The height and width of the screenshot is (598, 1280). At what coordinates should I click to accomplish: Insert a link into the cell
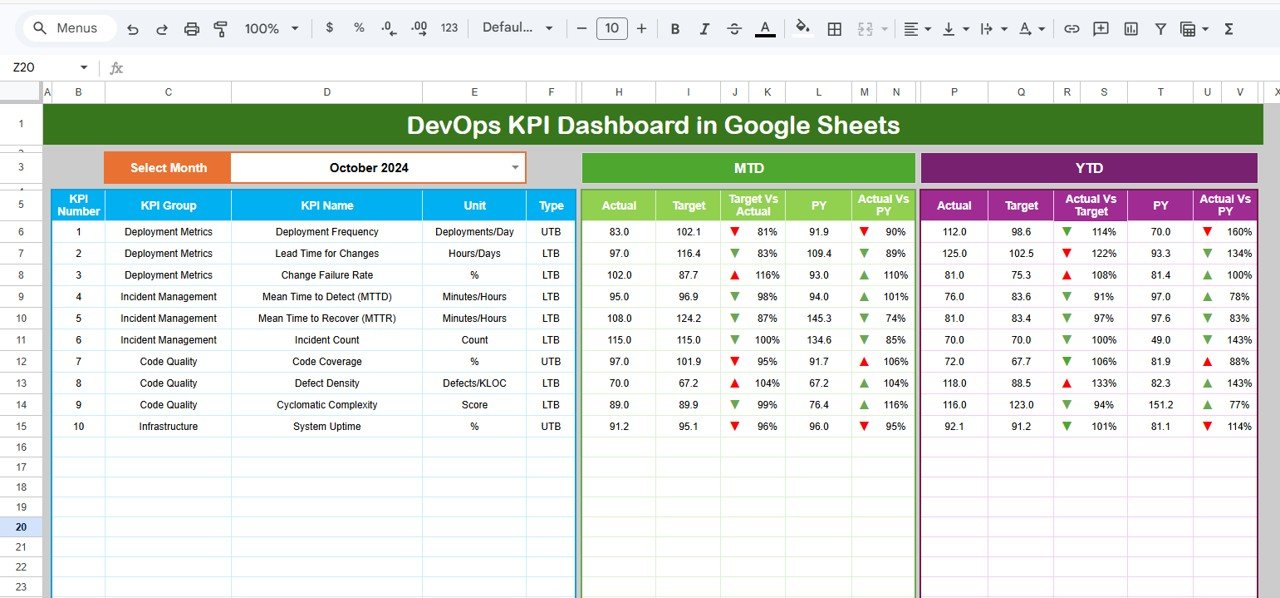pyautogui.click(x=1071, y=28)
